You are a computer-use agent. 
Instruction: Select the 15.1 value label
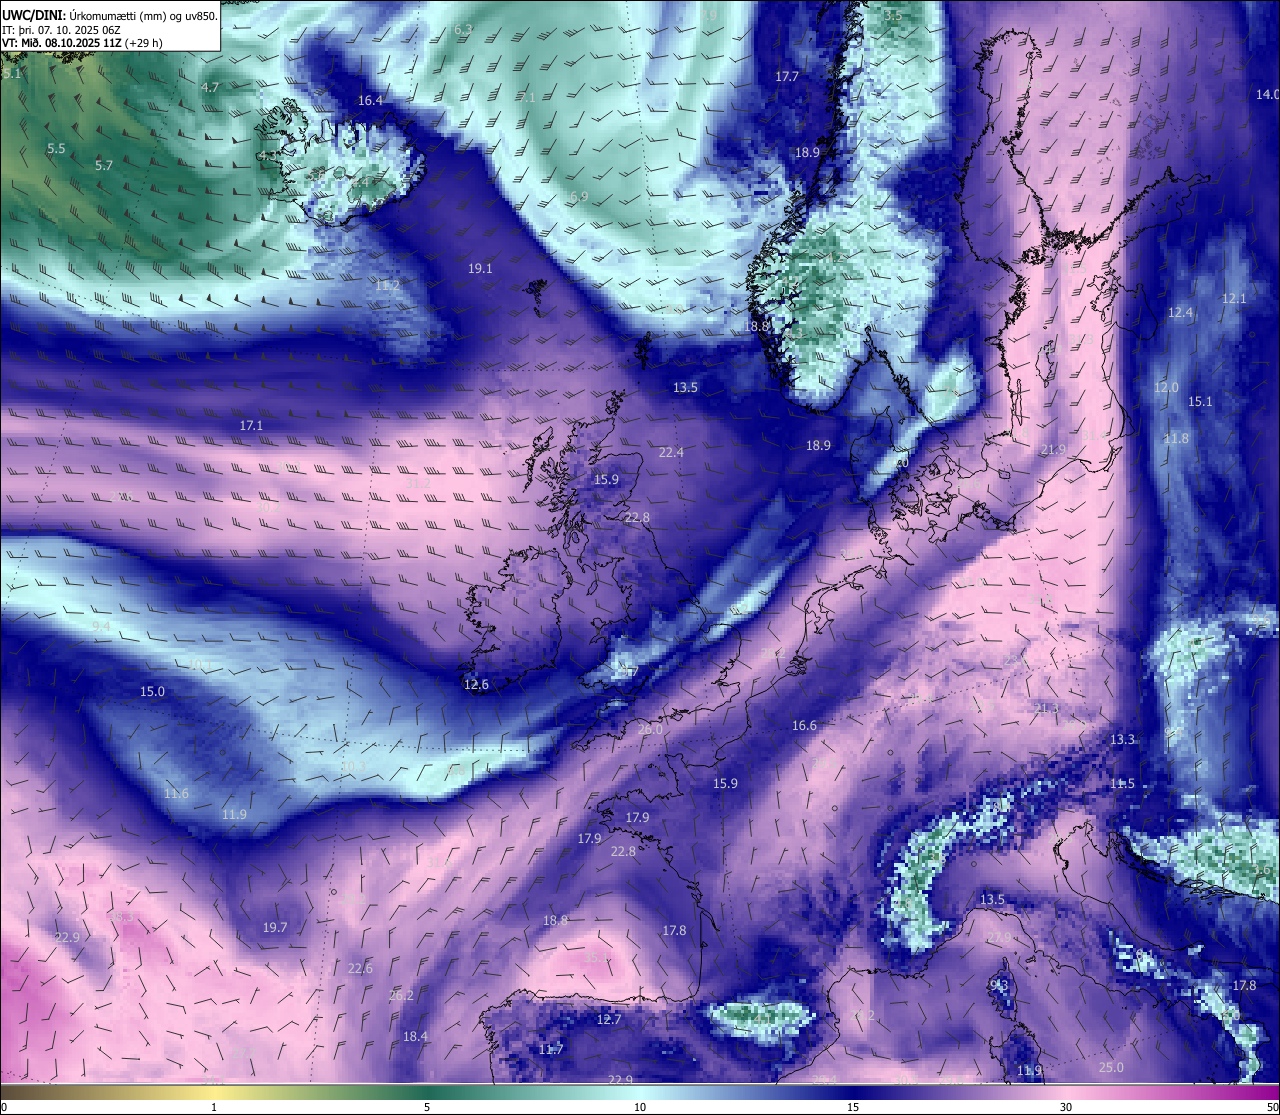(x=1200, y=402)
